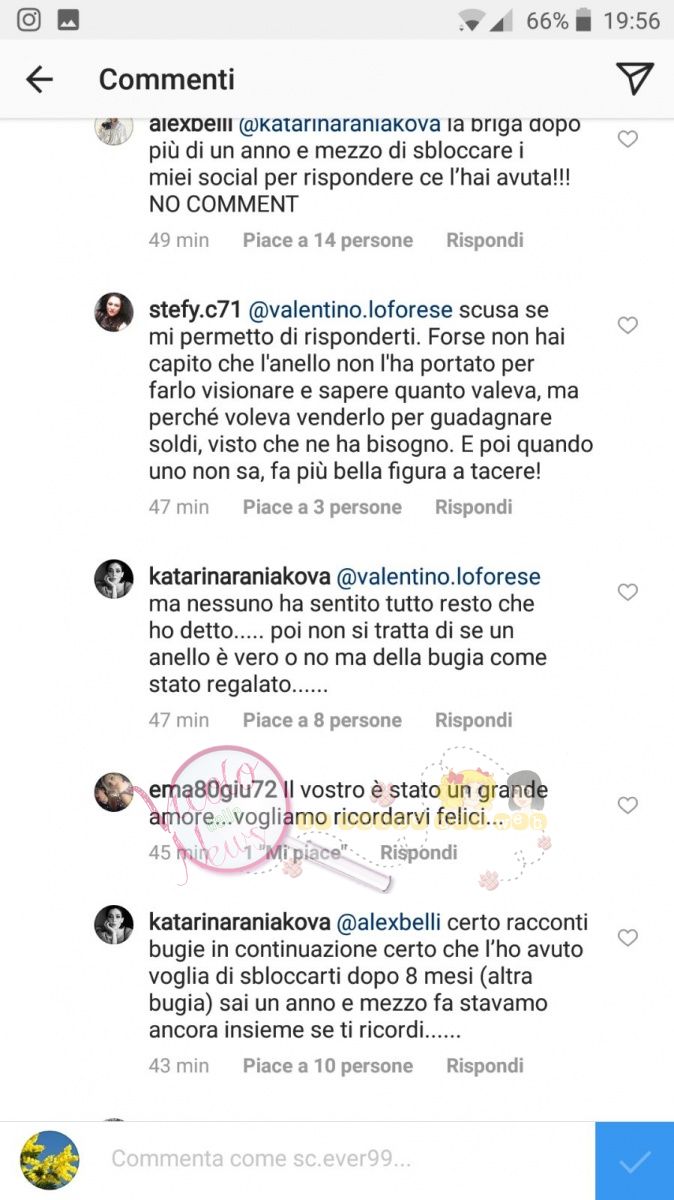This screenshot has height=1200, width=674.
Task: Open ema80giu72 profile picture
Action: pos(114,792)
